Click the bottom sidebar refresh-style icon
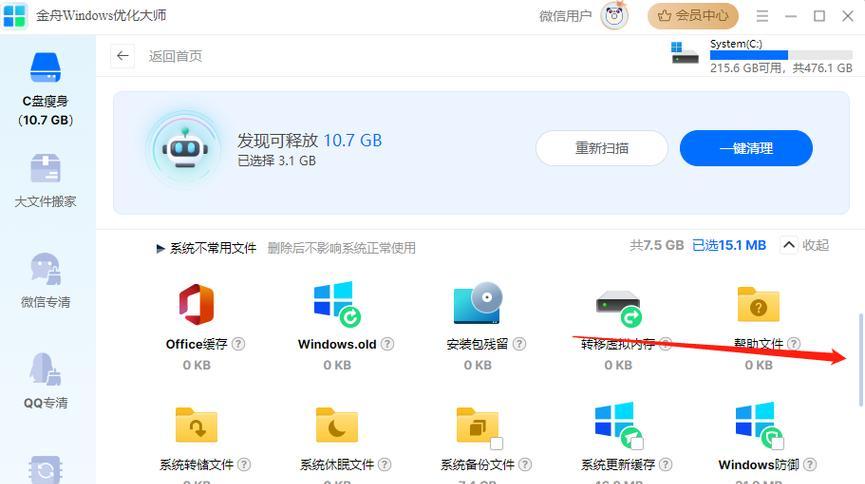The image size is (865, 484). coord(45,470)
